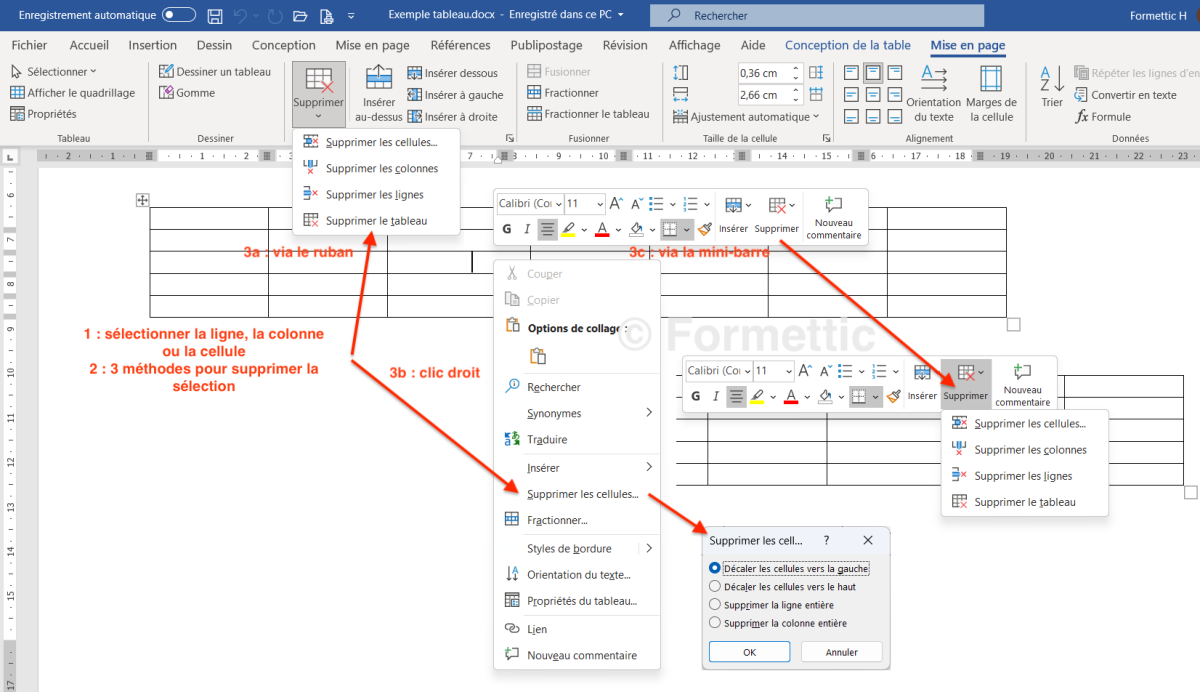1200x692 pixels.
Task: Open the Sélectionner dropdown in ribbon
Action: (54, 72)
